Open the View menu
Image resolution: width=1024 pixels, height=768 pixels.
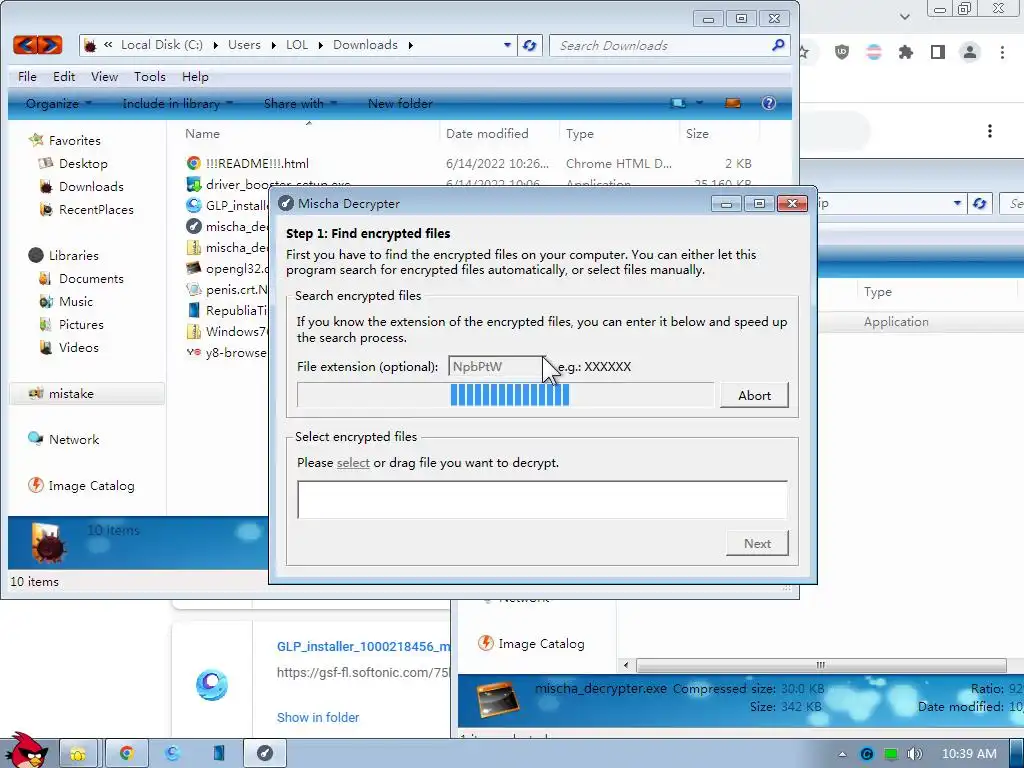pyautogui.click(x=104, y=76)
